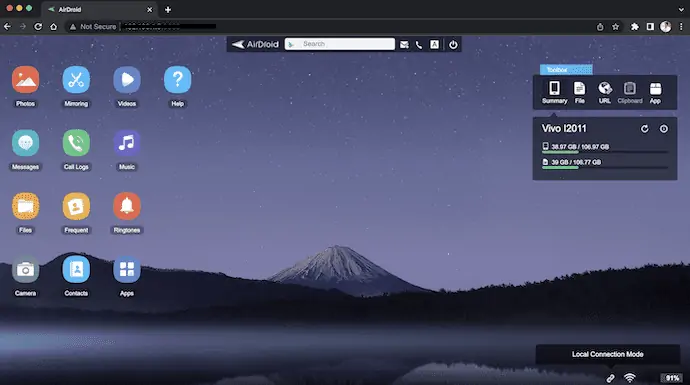
Task: Open a new browser tab
Action: click(x=168, y=9)
